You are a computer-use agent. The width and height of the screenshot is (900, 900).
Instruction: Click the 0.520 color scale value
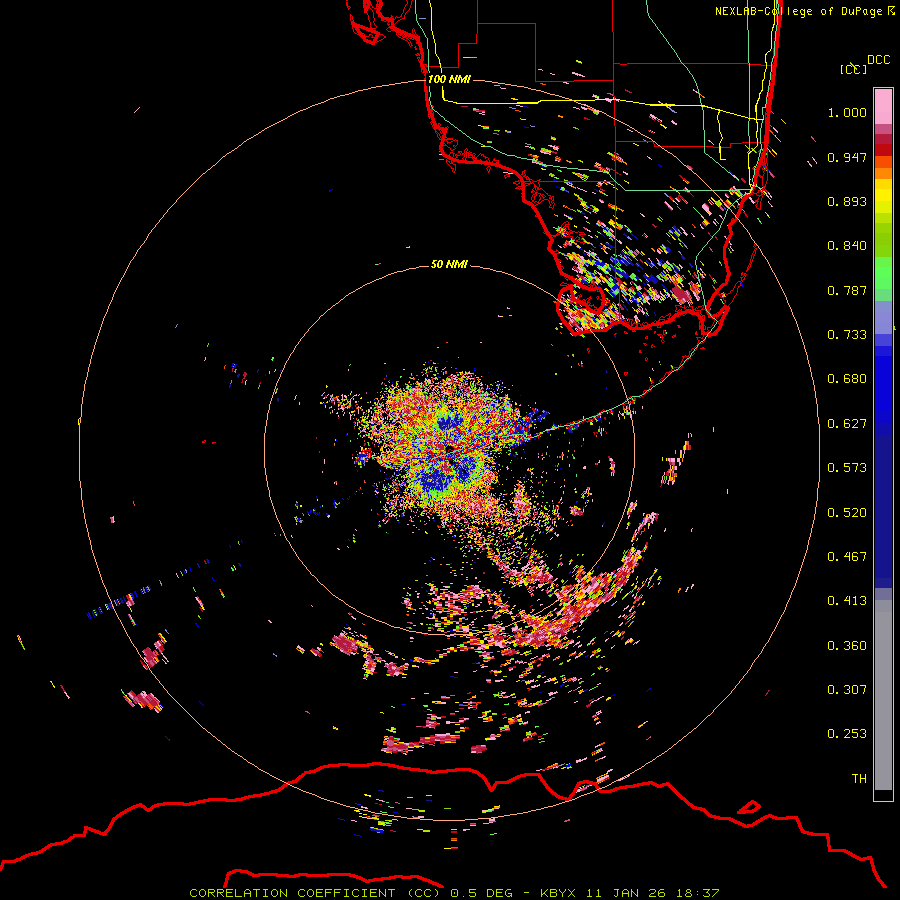(x=847, y=513)
